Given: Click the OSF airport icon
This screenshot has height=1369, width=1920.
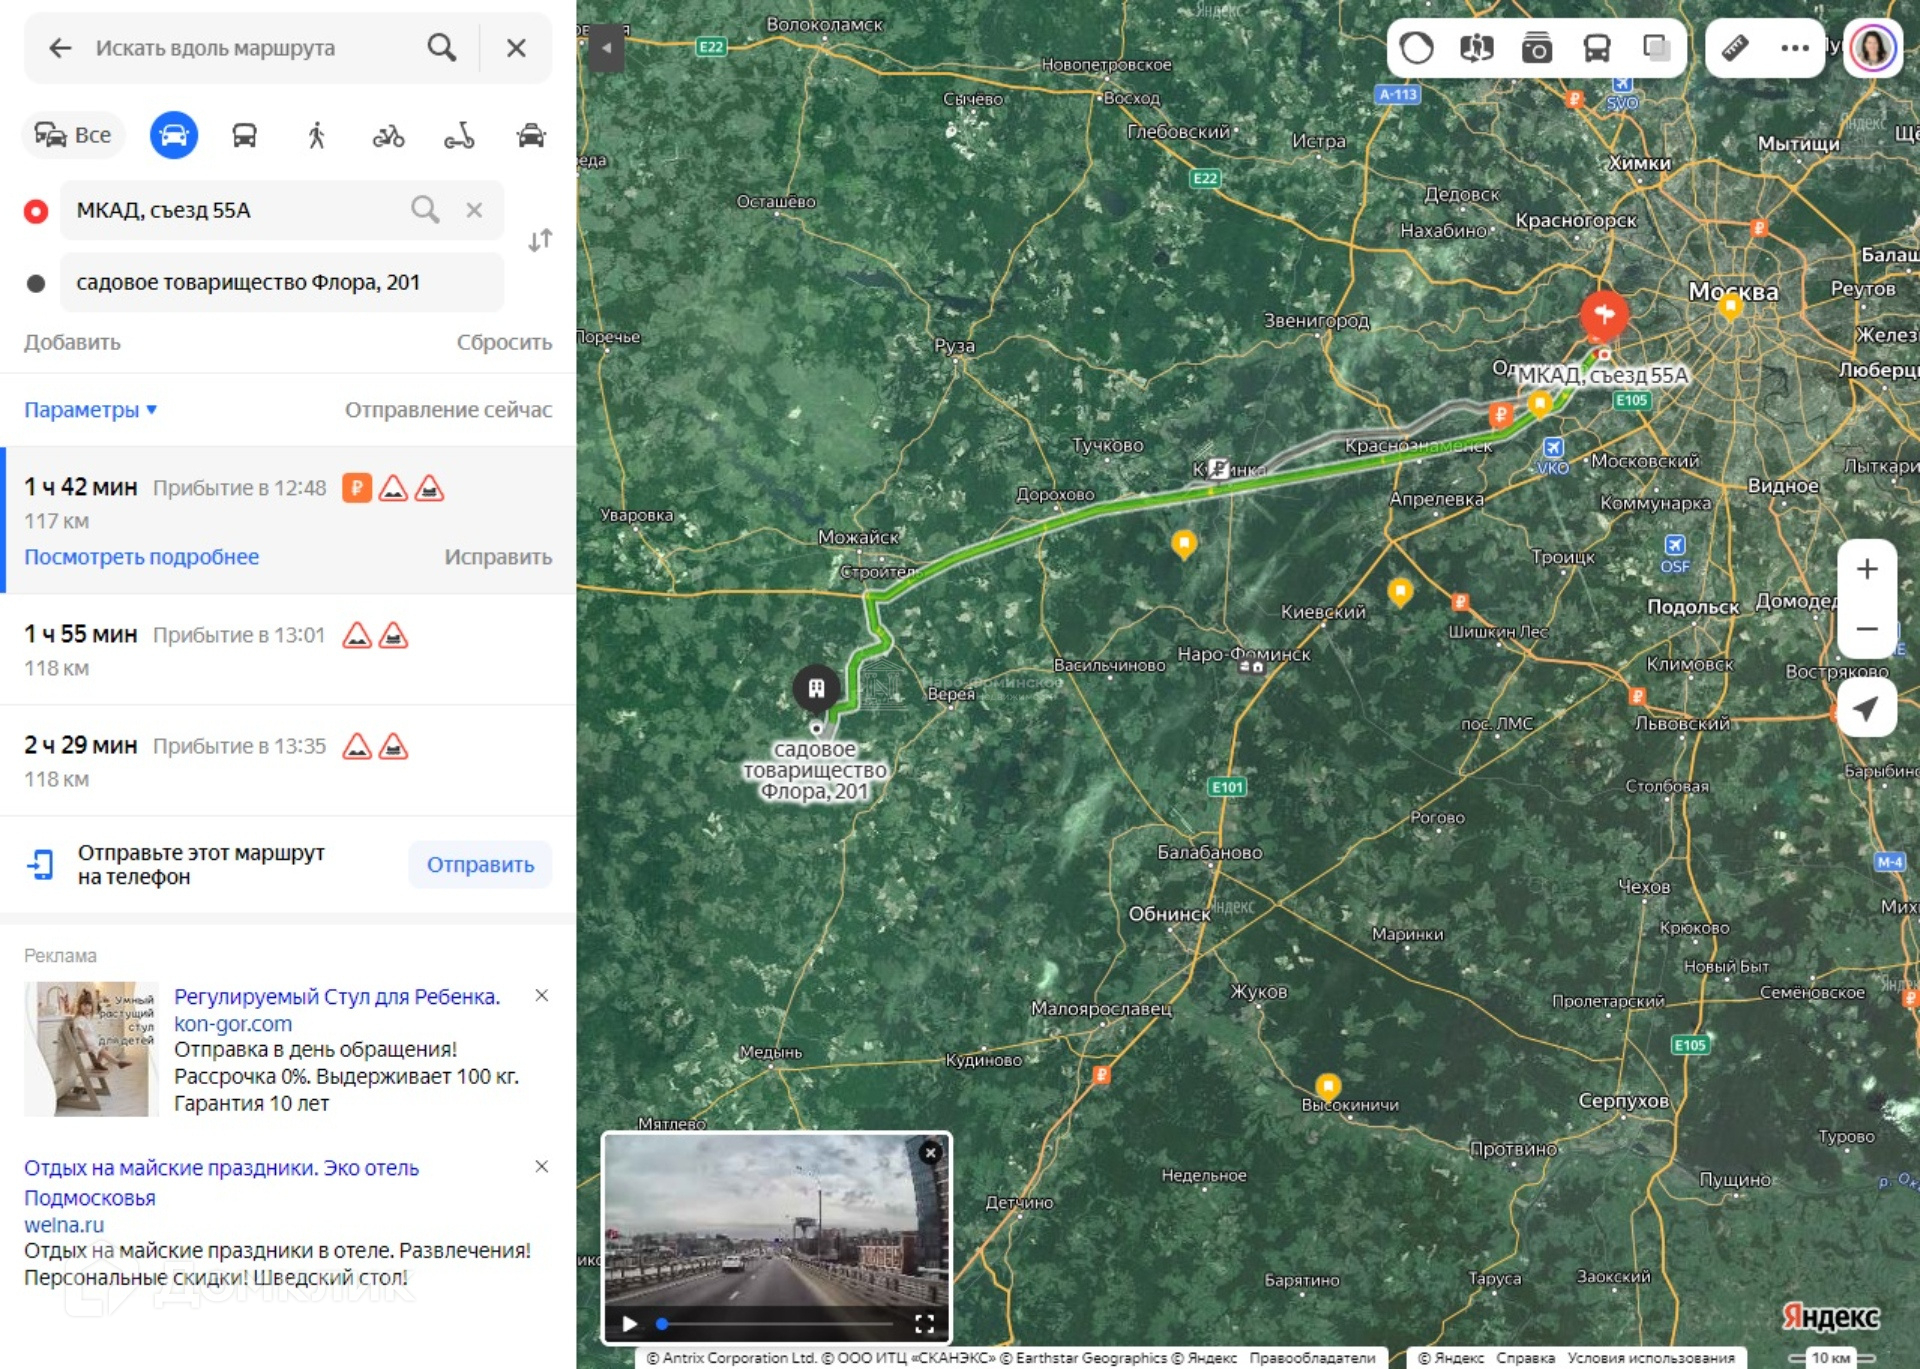Looking at the screenshot, I should 1675,545.
